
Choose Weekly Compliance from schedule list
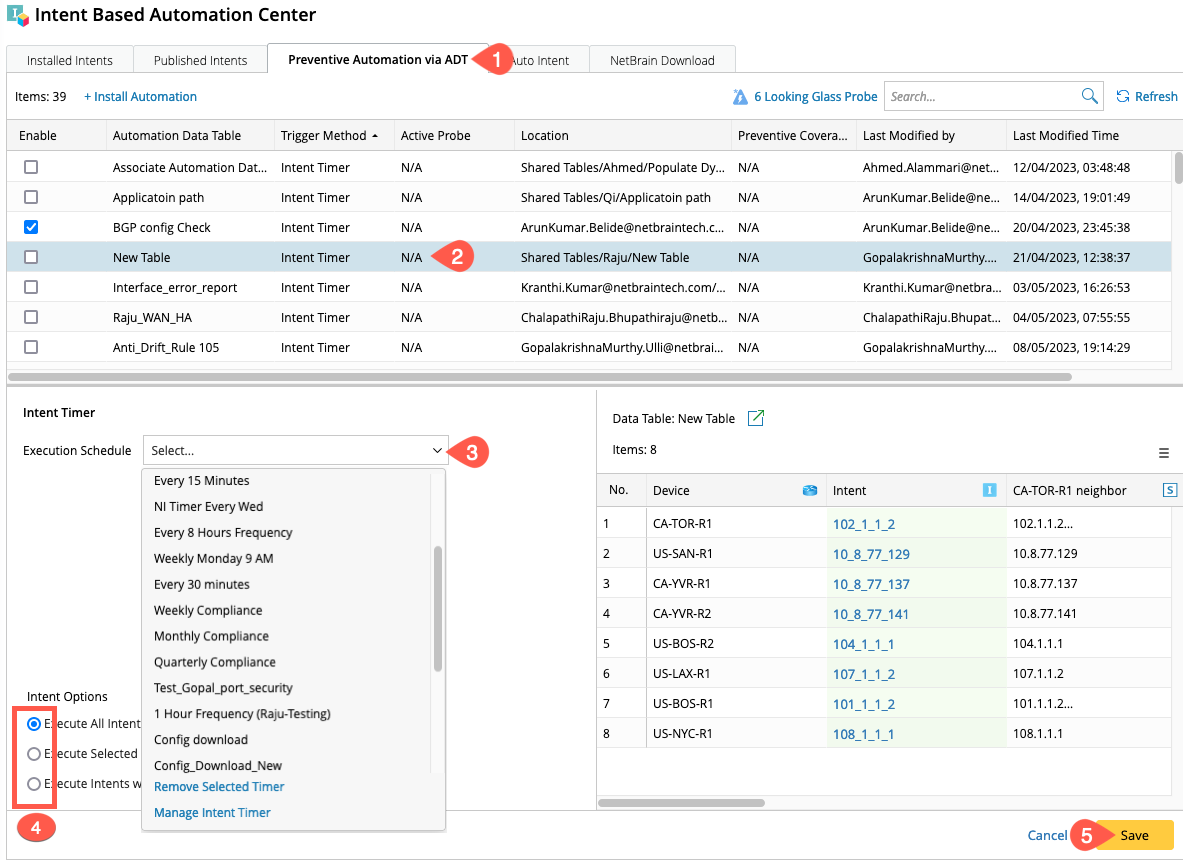pos(208,610)
